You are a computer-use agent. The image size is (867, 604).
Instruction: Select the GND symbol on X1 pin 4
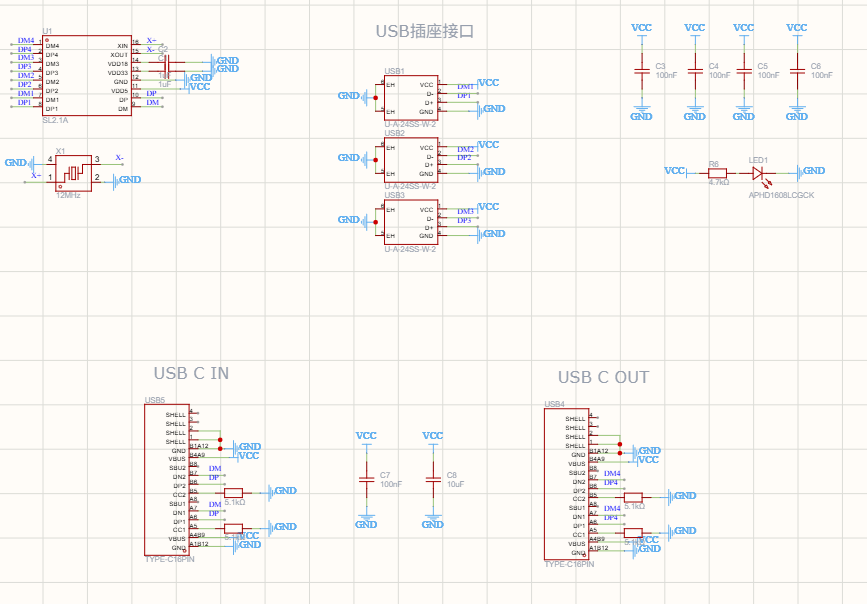[x=20, y=163]
